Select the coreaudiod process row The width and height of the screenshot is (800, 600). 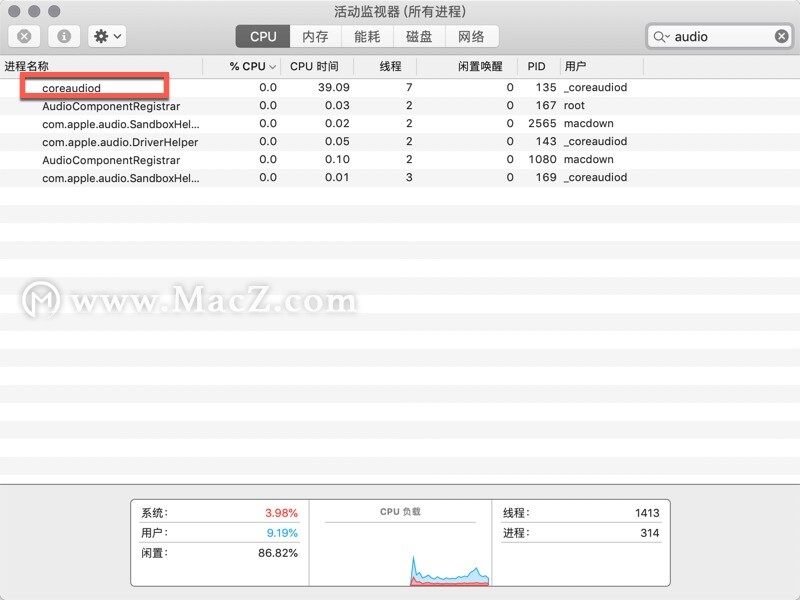tap(72, 87)
